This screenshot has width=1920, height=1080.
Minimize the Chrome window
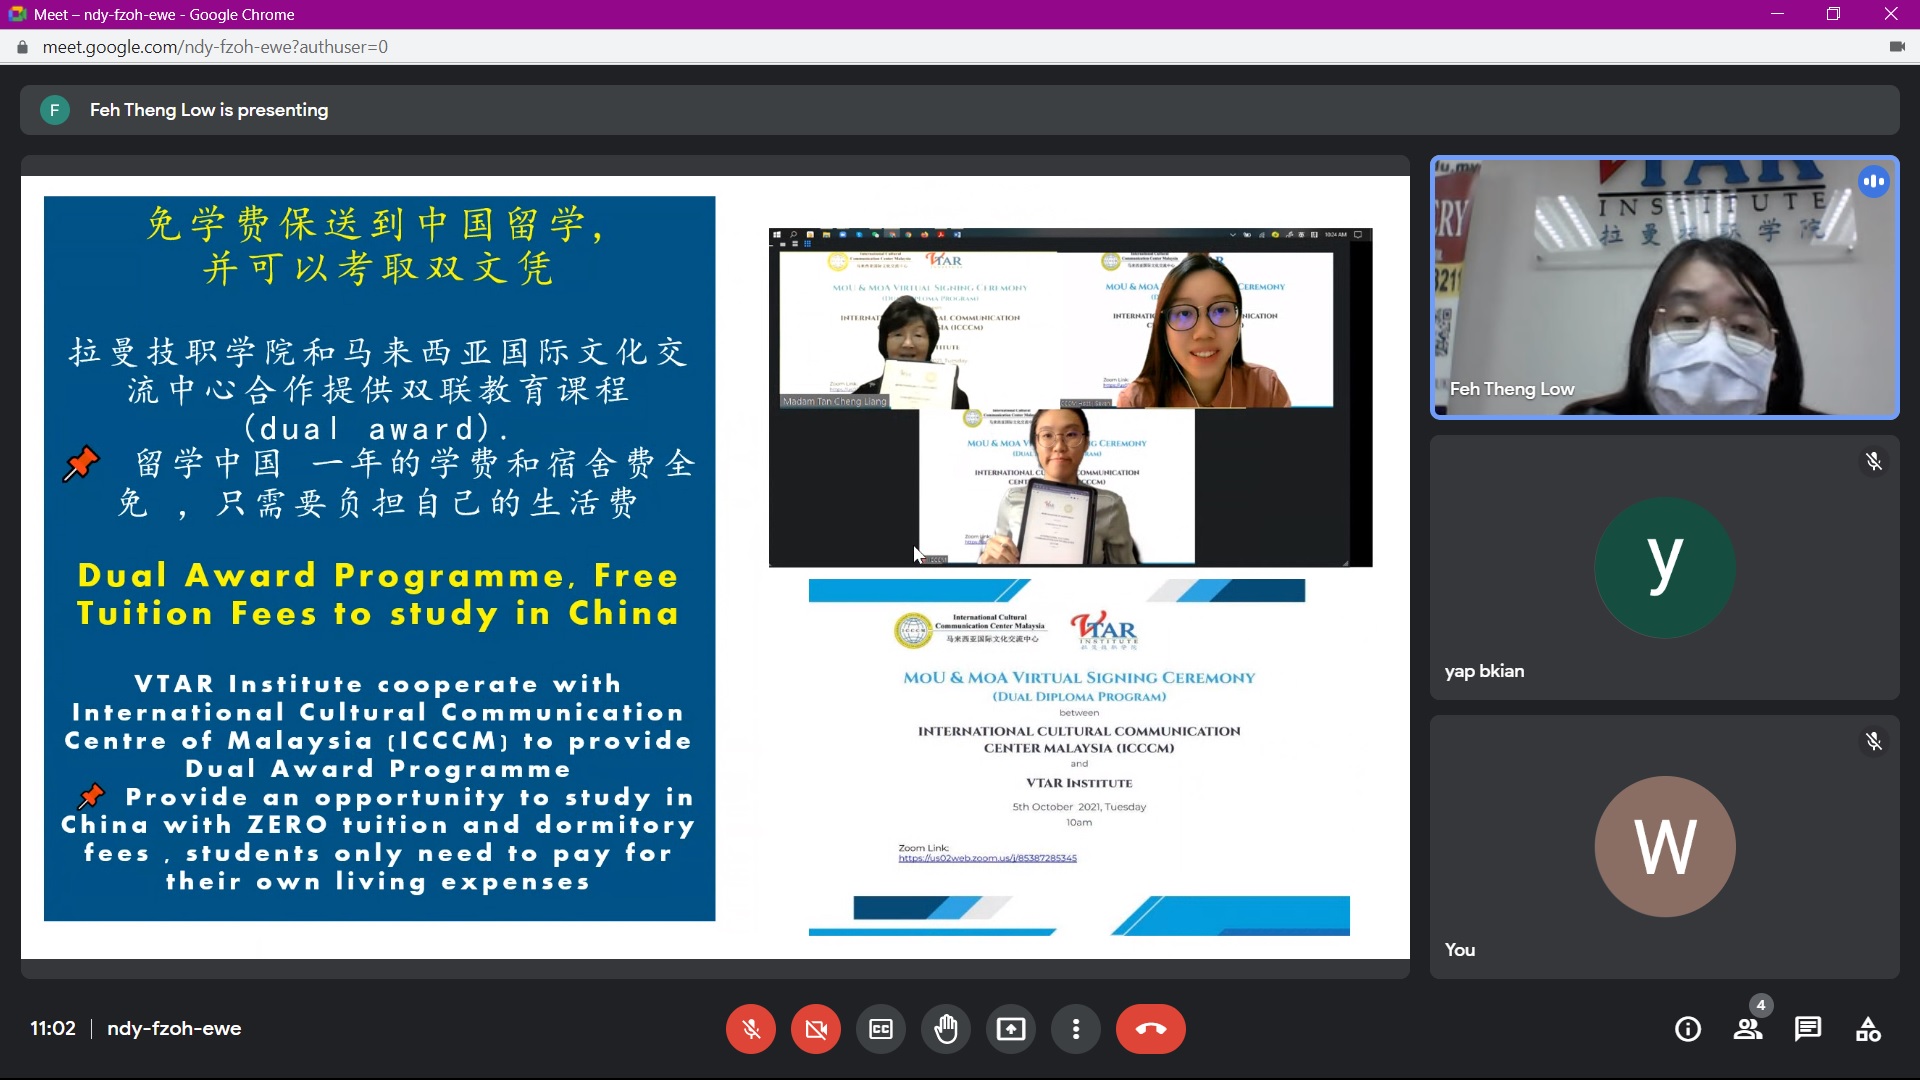1777,14
